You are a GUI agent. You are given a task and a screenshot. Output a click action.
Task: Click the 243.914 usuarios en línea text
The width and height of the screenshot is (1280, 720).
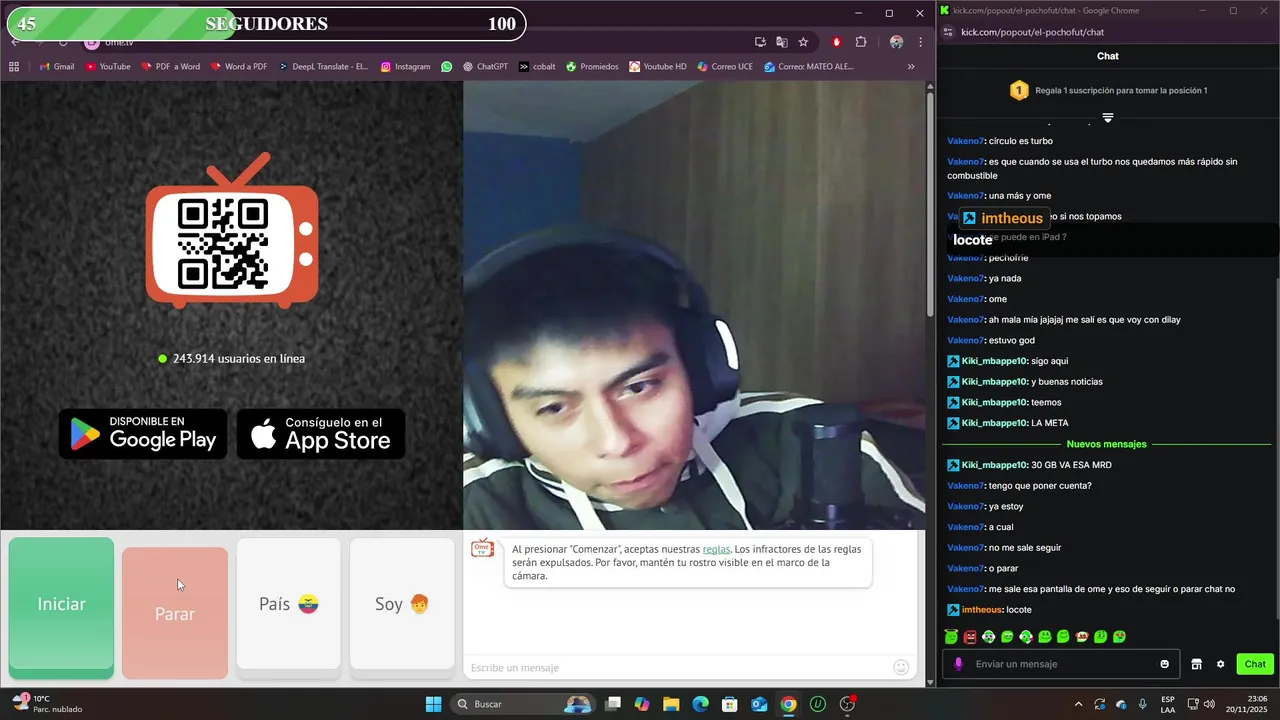coord(239,358)
